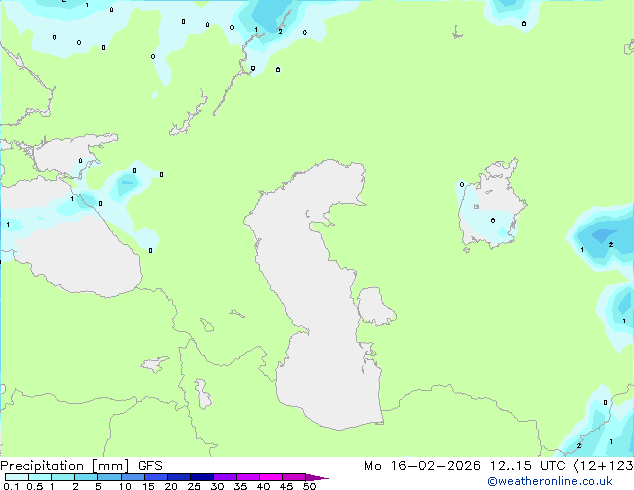Click the '0.1' legend scale value

pos(11,486)
